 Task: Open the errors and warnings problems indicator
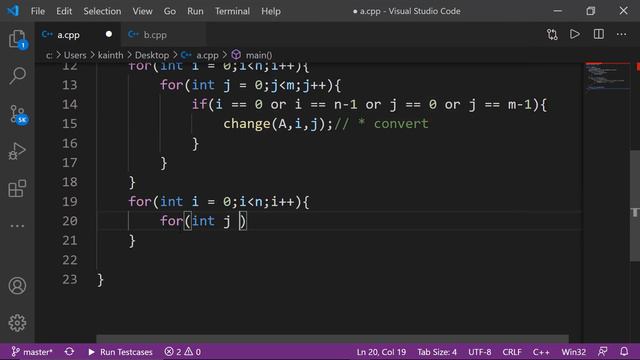[182, 351]
